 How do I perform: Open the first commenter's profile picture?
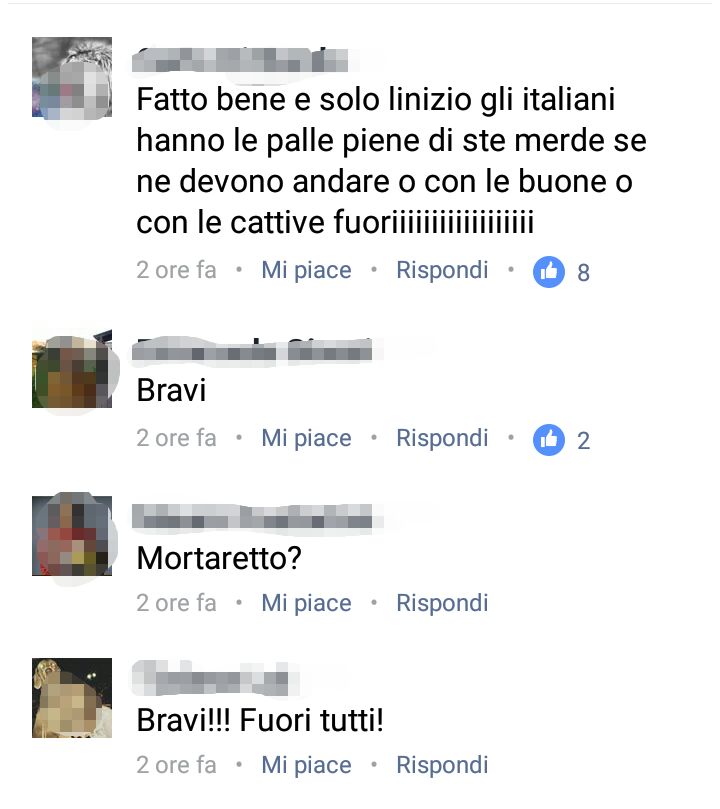point(72,77)
